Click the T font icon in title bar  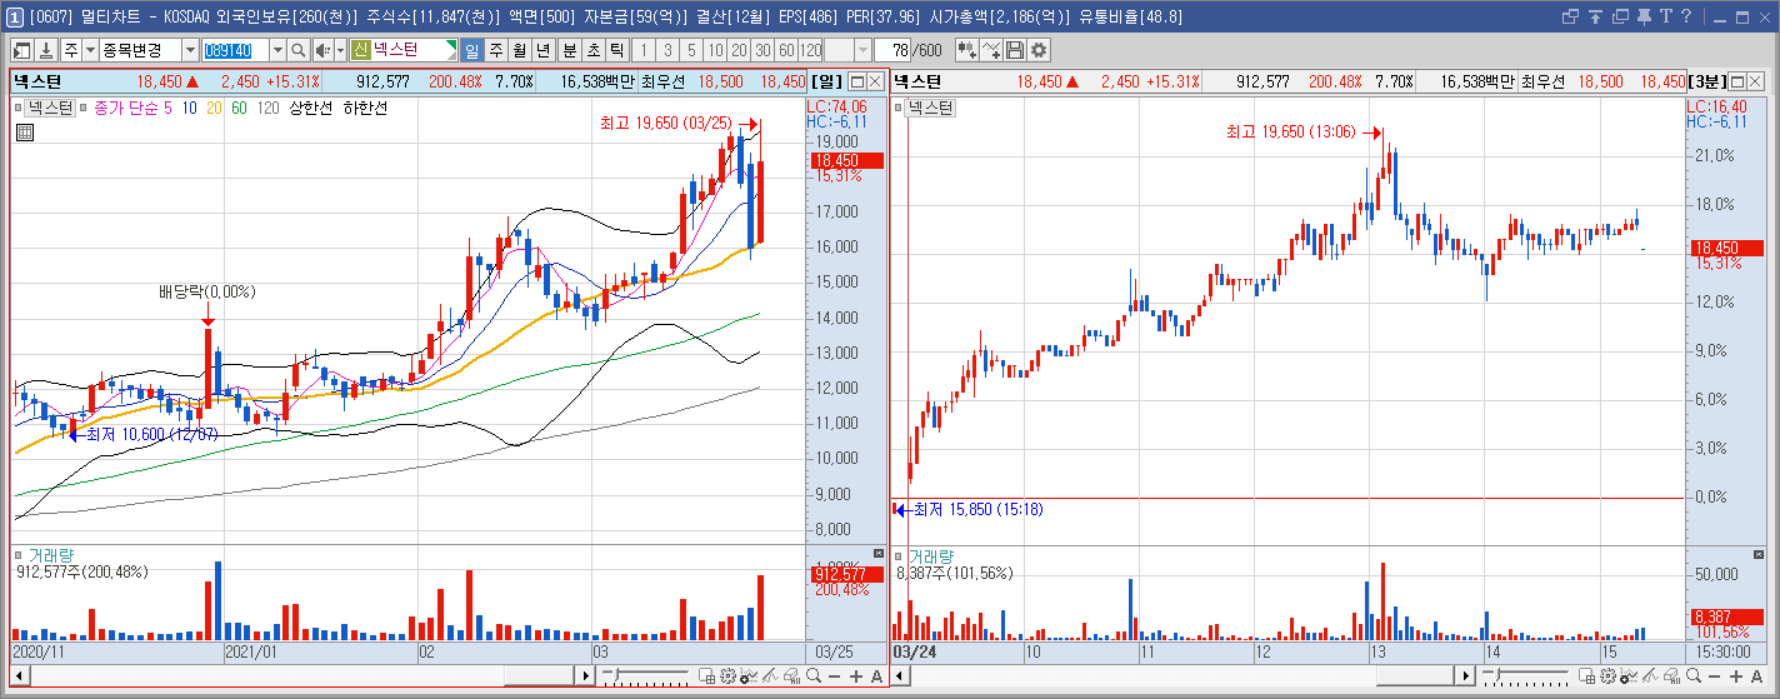[x=1665, y=16]
